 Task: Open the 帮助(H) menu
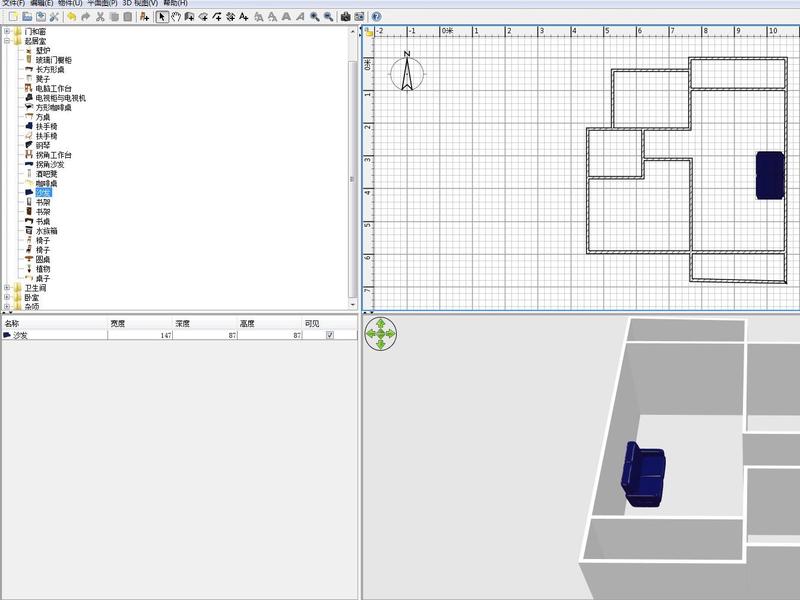click(x=175, y=3)
